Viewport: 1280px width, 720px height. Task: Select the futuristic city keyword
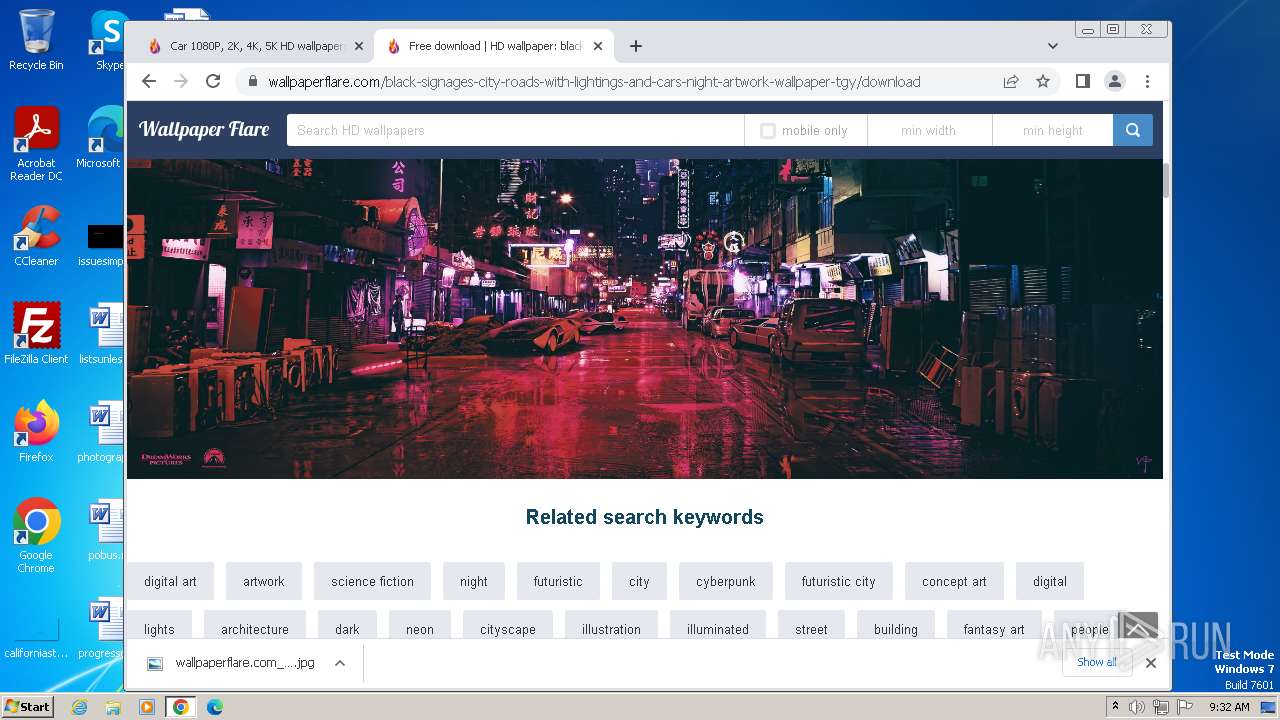coord(838,581)
